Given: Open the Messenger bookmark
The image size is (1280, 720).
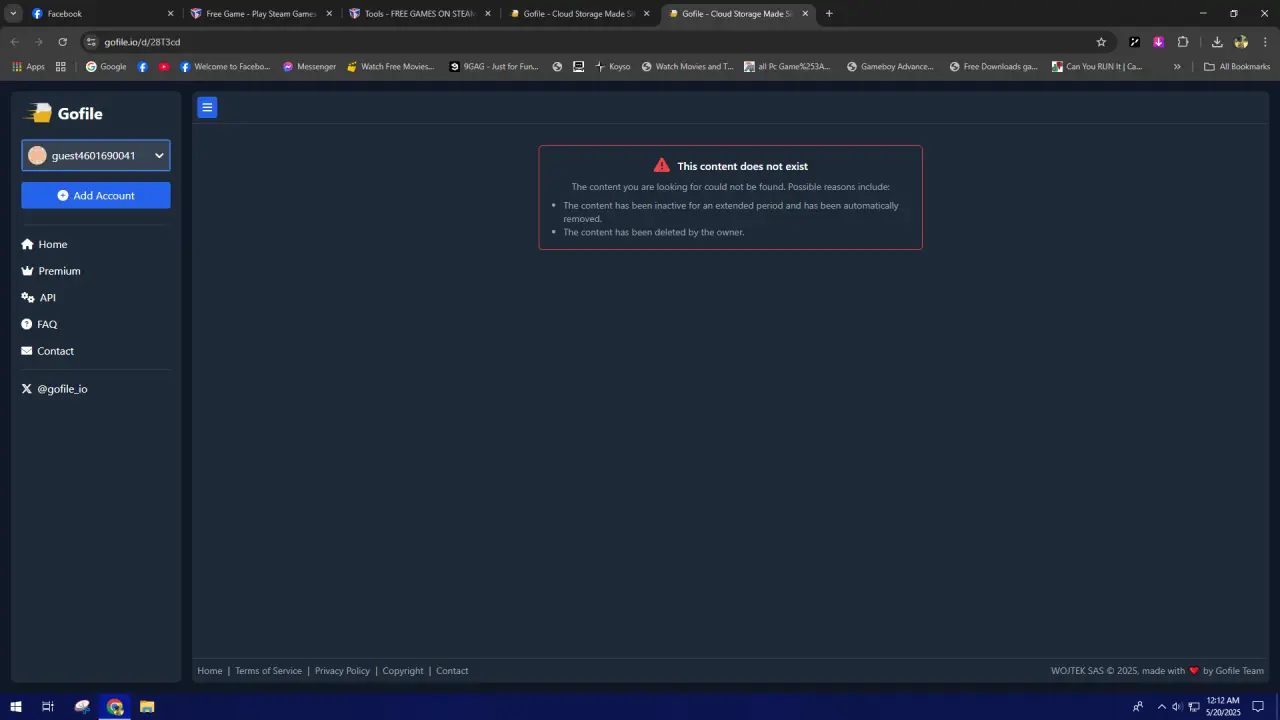Looking at the screenshot, I should [x=309, y=67].
